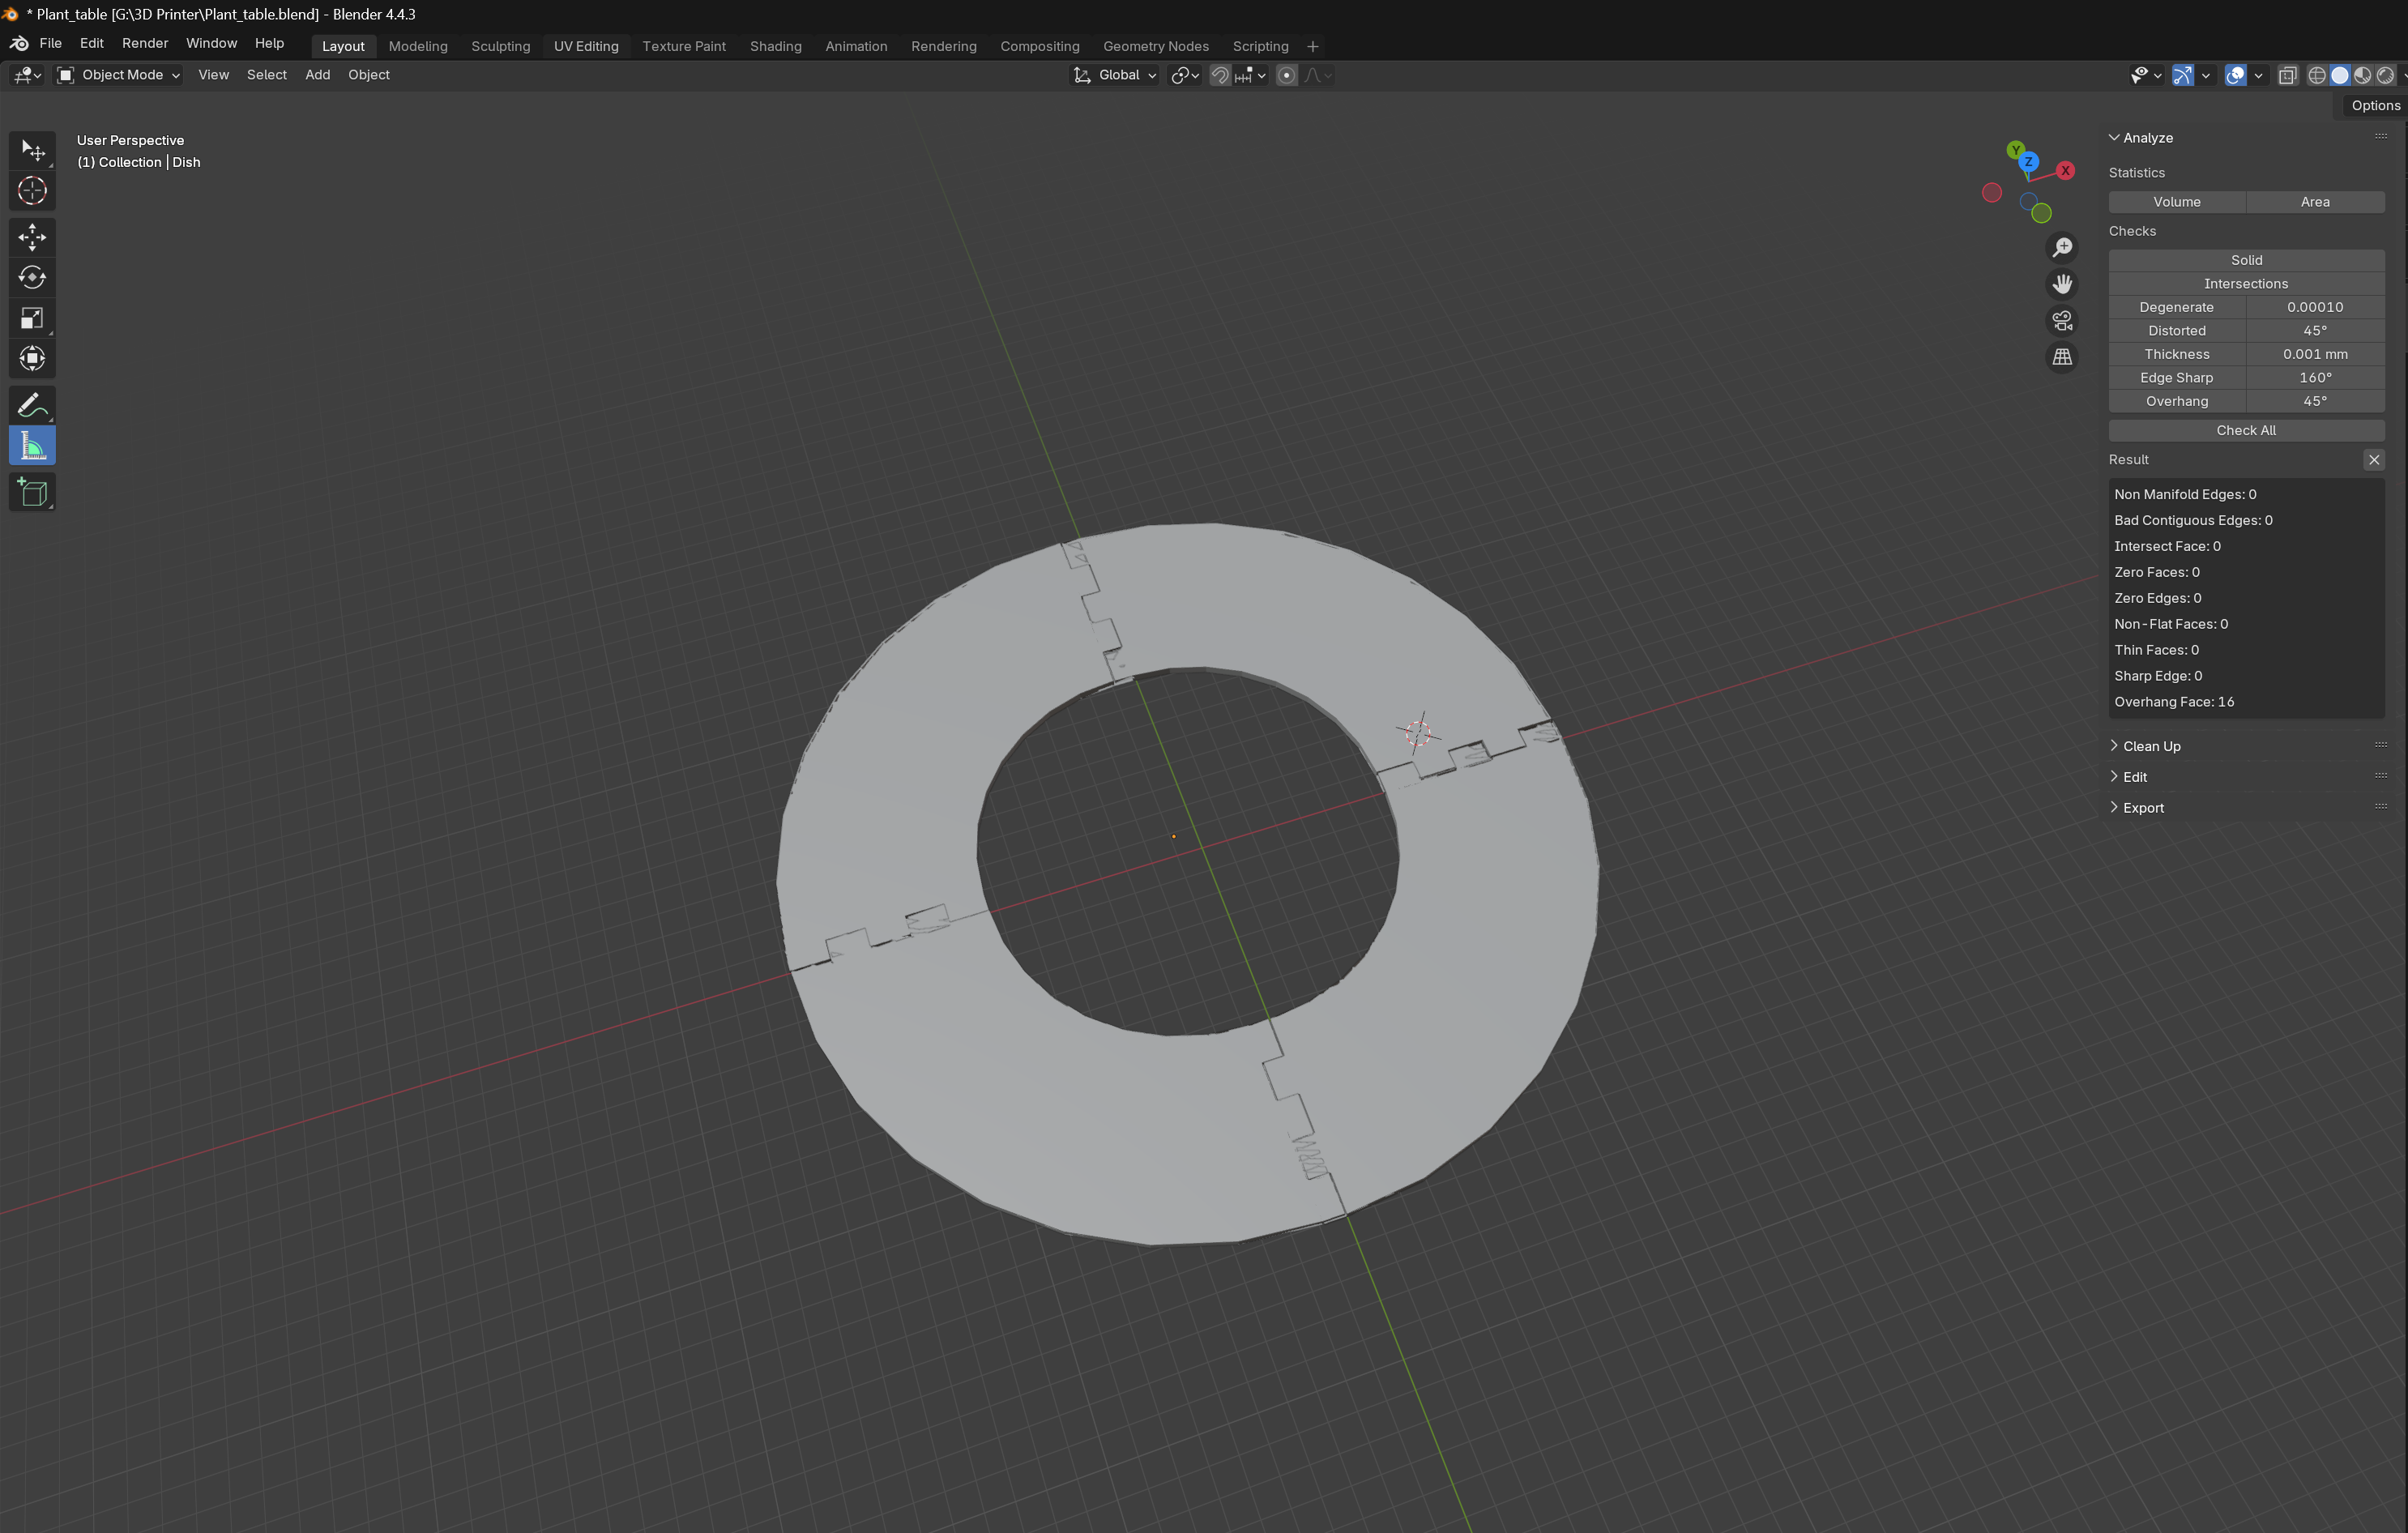Select the Add Cube tool
Screen dimensions: 2408x1533
[32, 492]
